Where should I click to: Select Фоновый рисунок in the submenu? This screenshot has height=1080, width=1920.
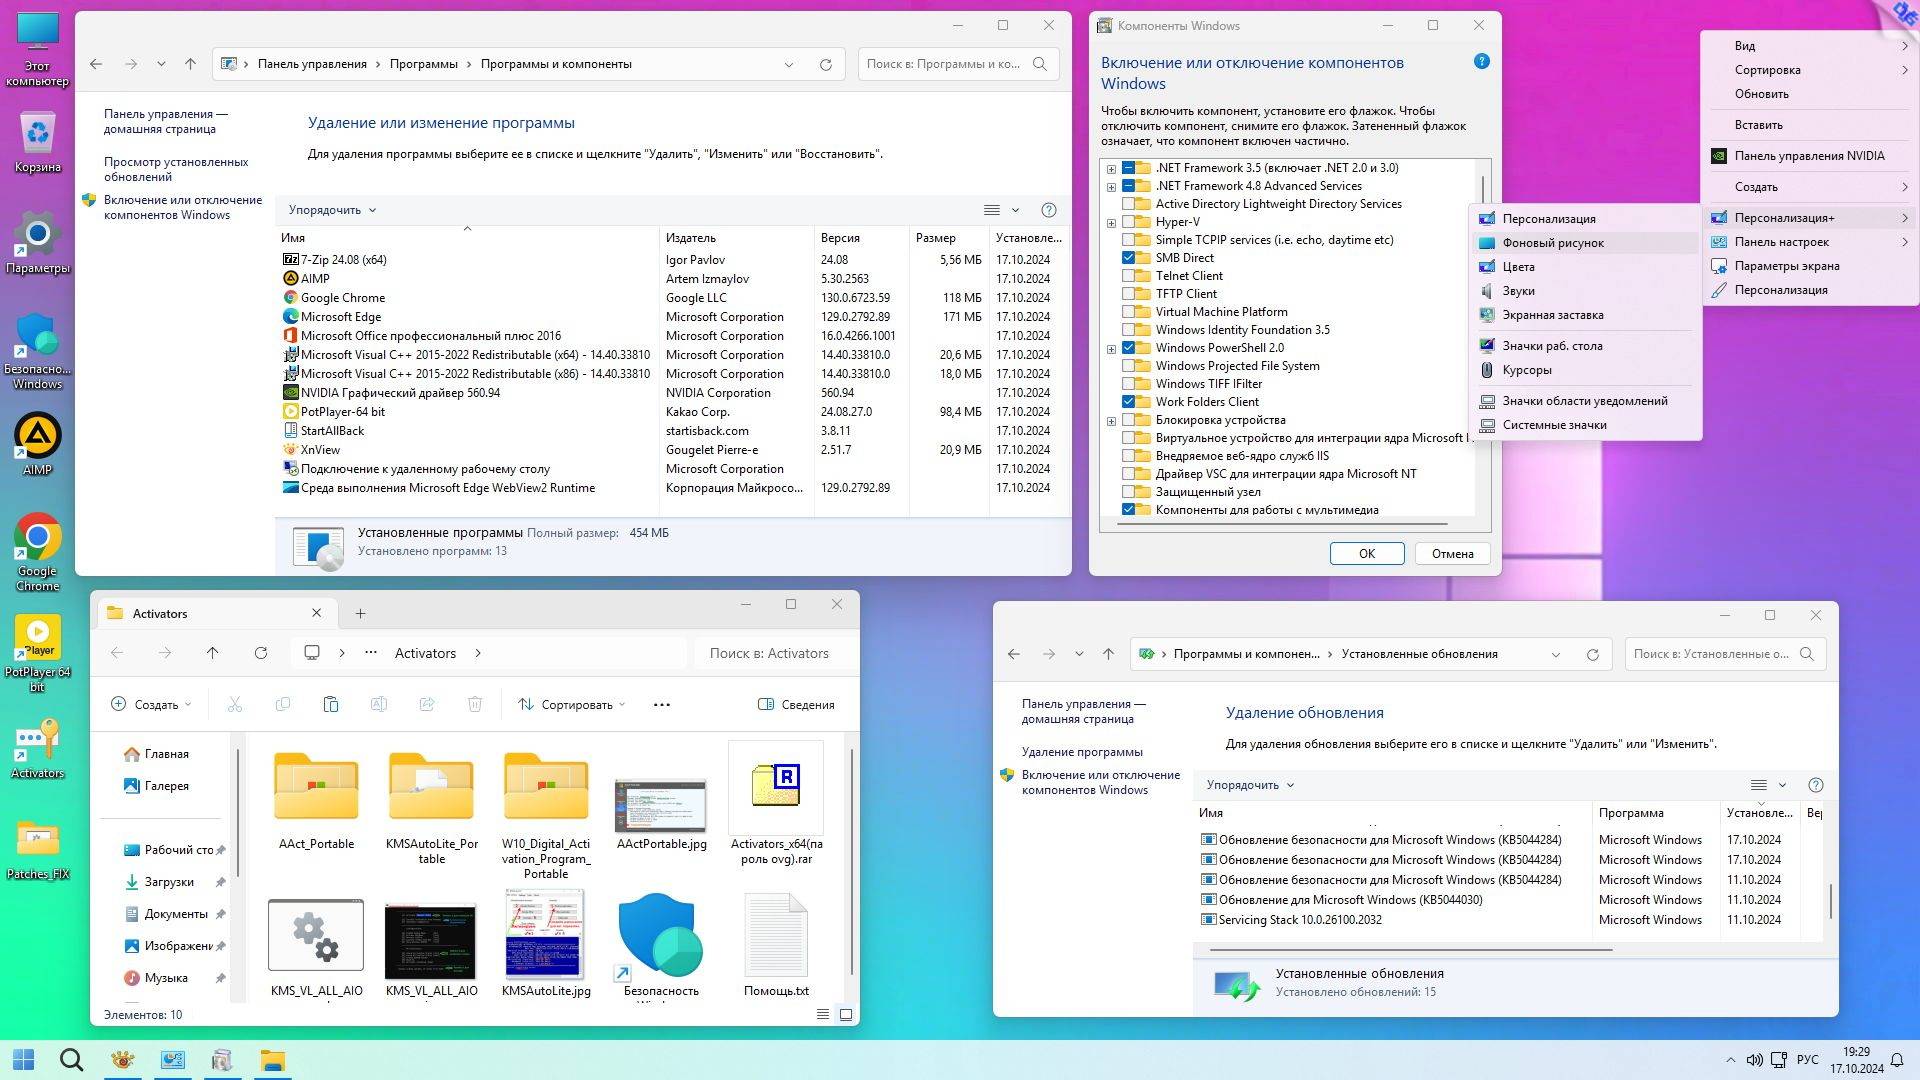pos(1553,243)
